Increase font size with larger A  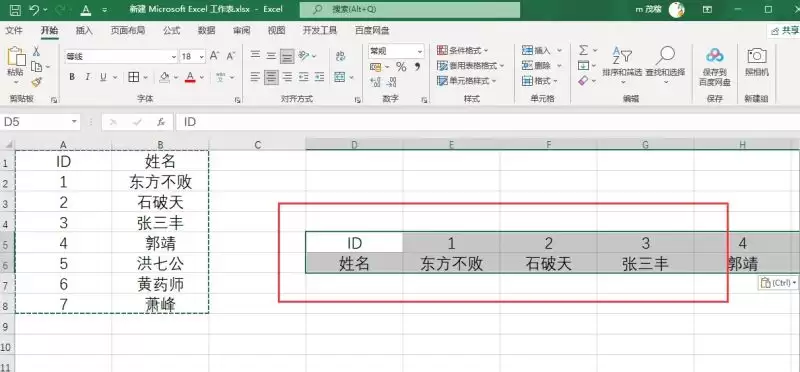tap(214, 56)
